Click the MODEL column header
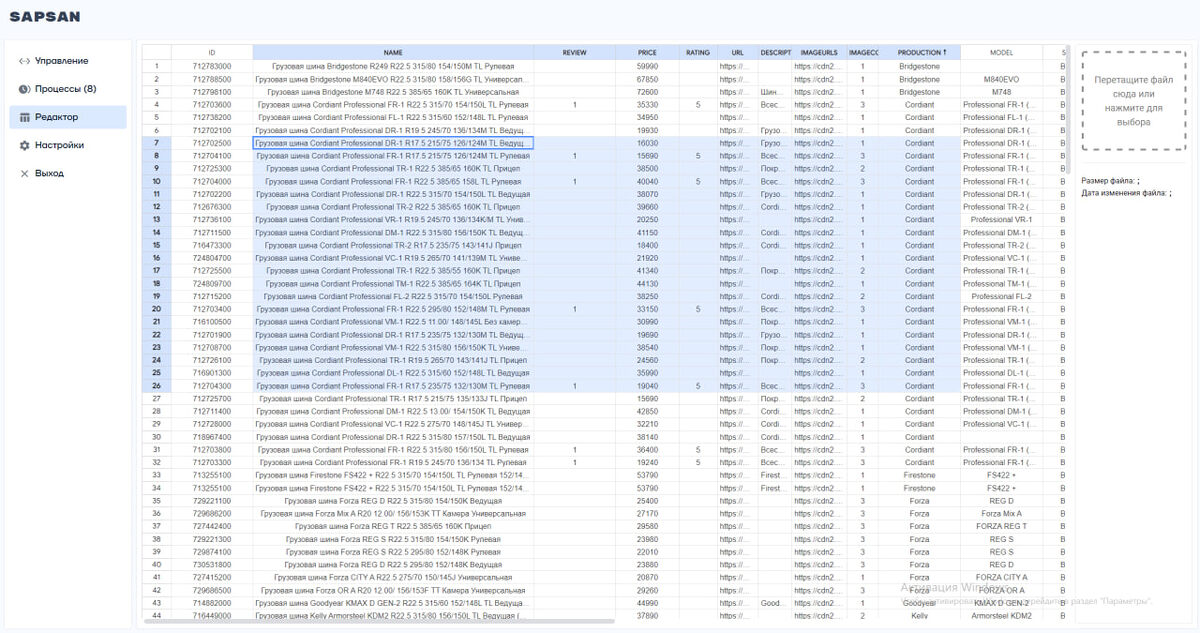Viewport: 1200px width, 633px height. click(x=1001, y=52)
